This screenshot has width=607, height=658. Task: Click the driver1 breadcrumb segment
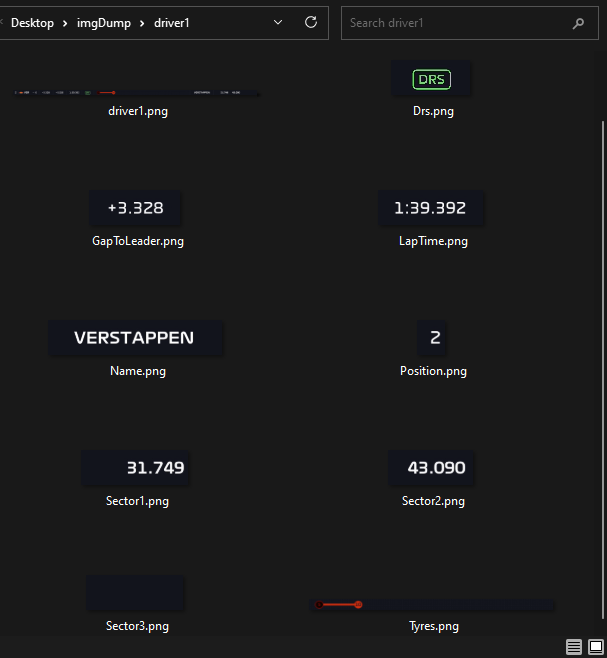171,22
